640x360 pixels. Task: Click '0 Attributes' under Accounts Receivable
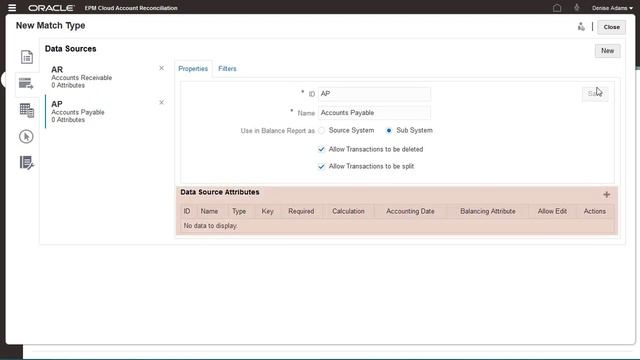(68, 85)
